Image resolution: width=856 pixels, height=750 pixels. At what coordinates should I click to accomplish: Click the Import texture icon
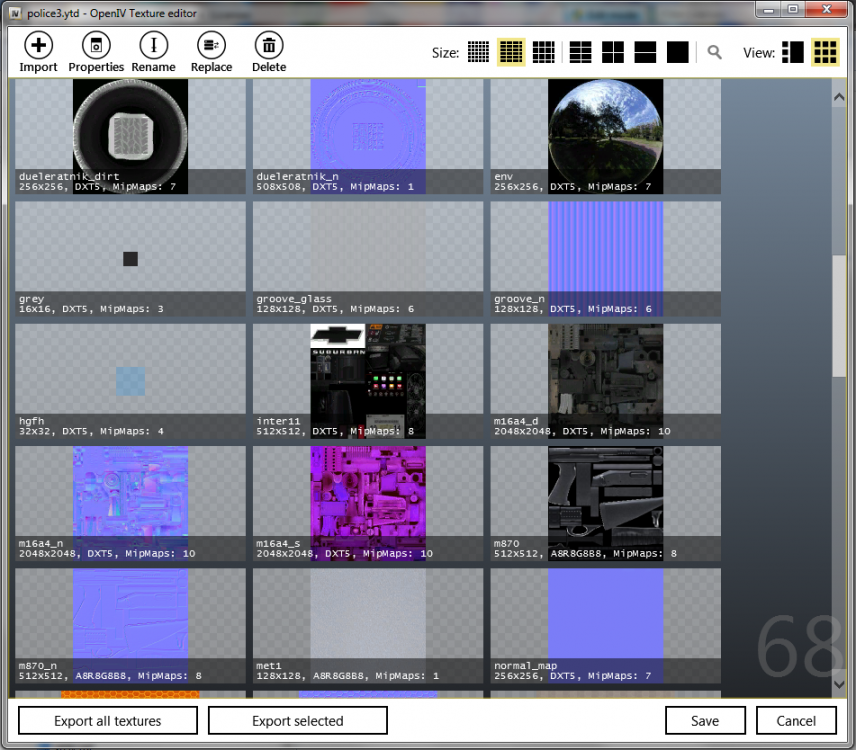[38, 45]
